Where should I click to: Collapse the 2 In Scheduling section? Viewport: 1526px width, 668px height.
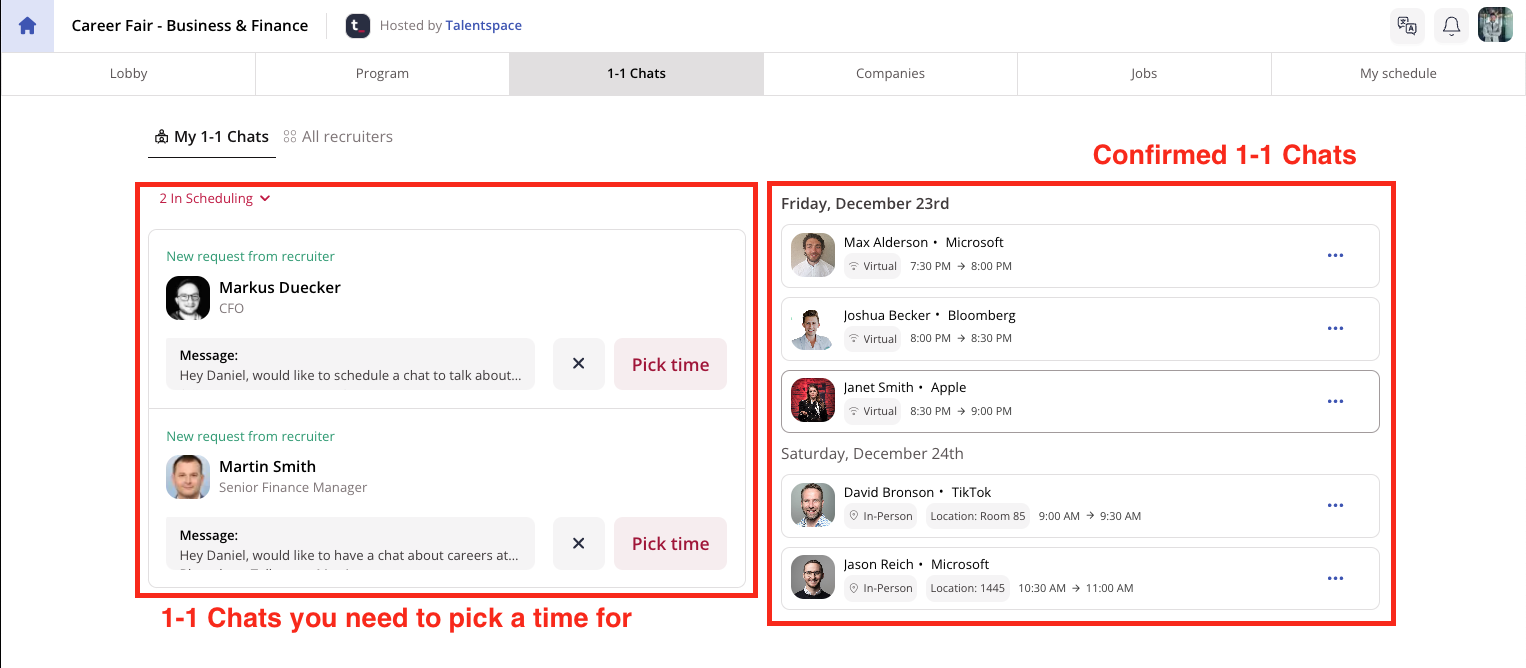tap(215, 198)
